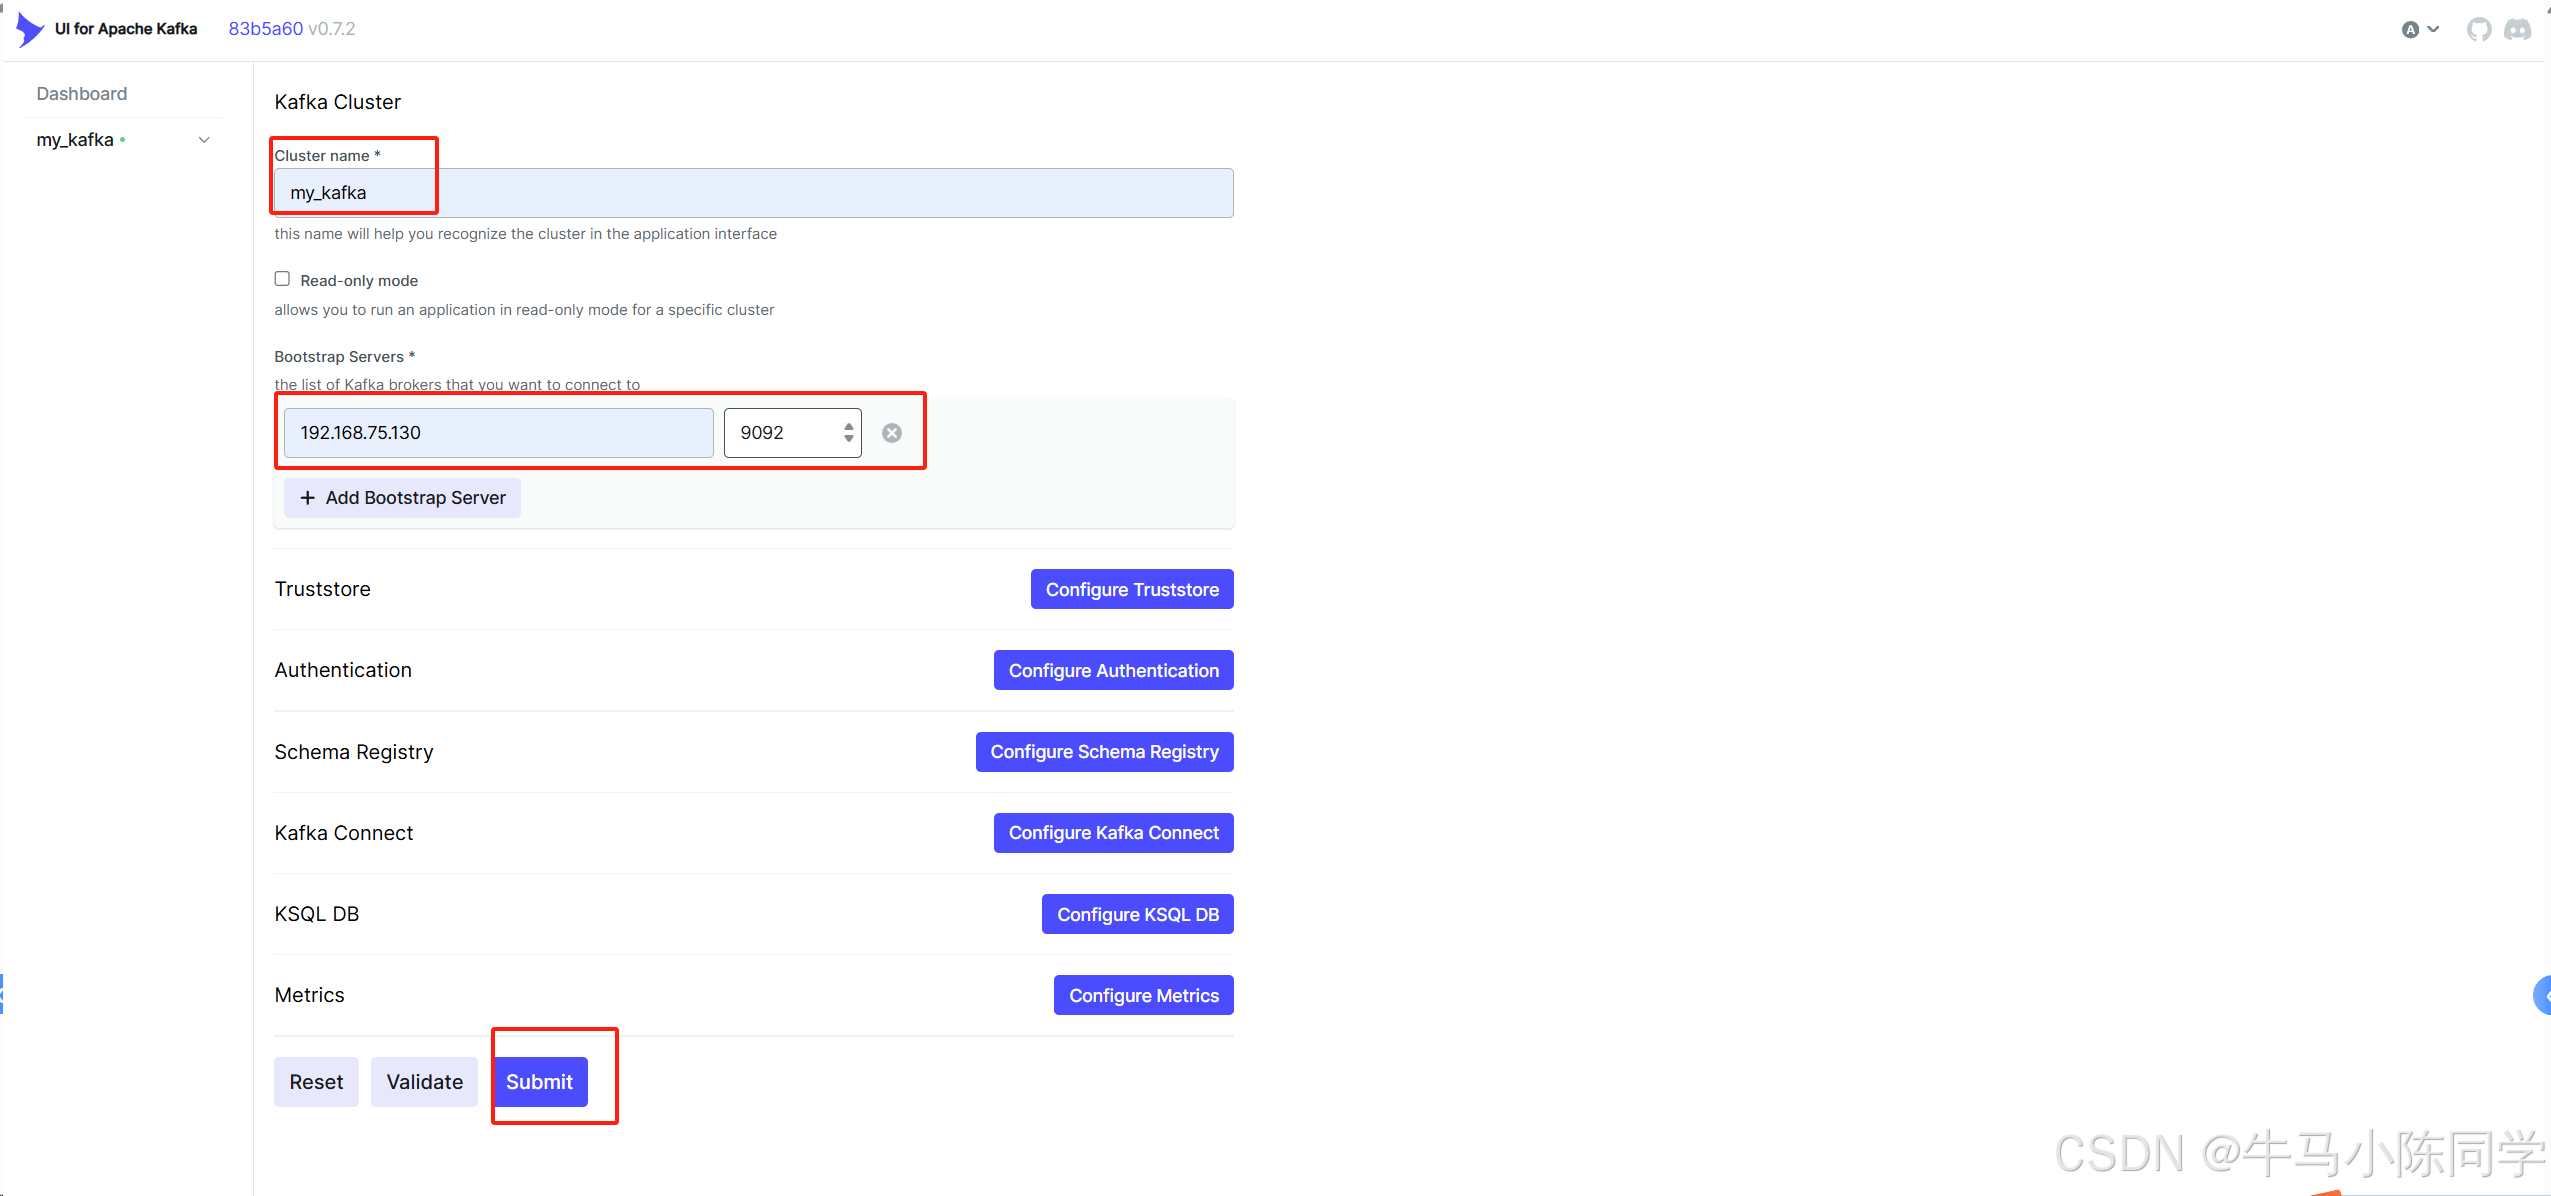Open the Discord community icon
This screenshot has width=2551, height=1196.
click(2517, 29)
